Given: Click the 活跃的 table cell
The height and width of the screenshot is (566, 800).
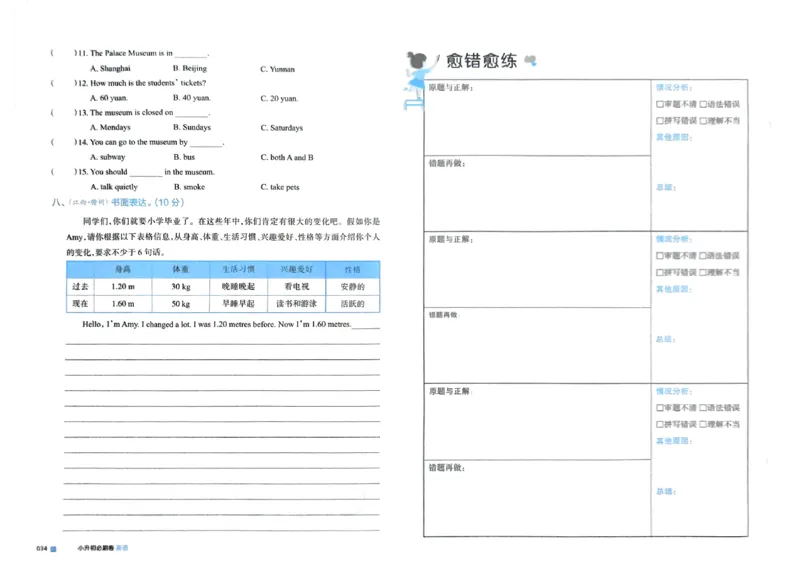Looking at the screenshot, I should (353, 304).
